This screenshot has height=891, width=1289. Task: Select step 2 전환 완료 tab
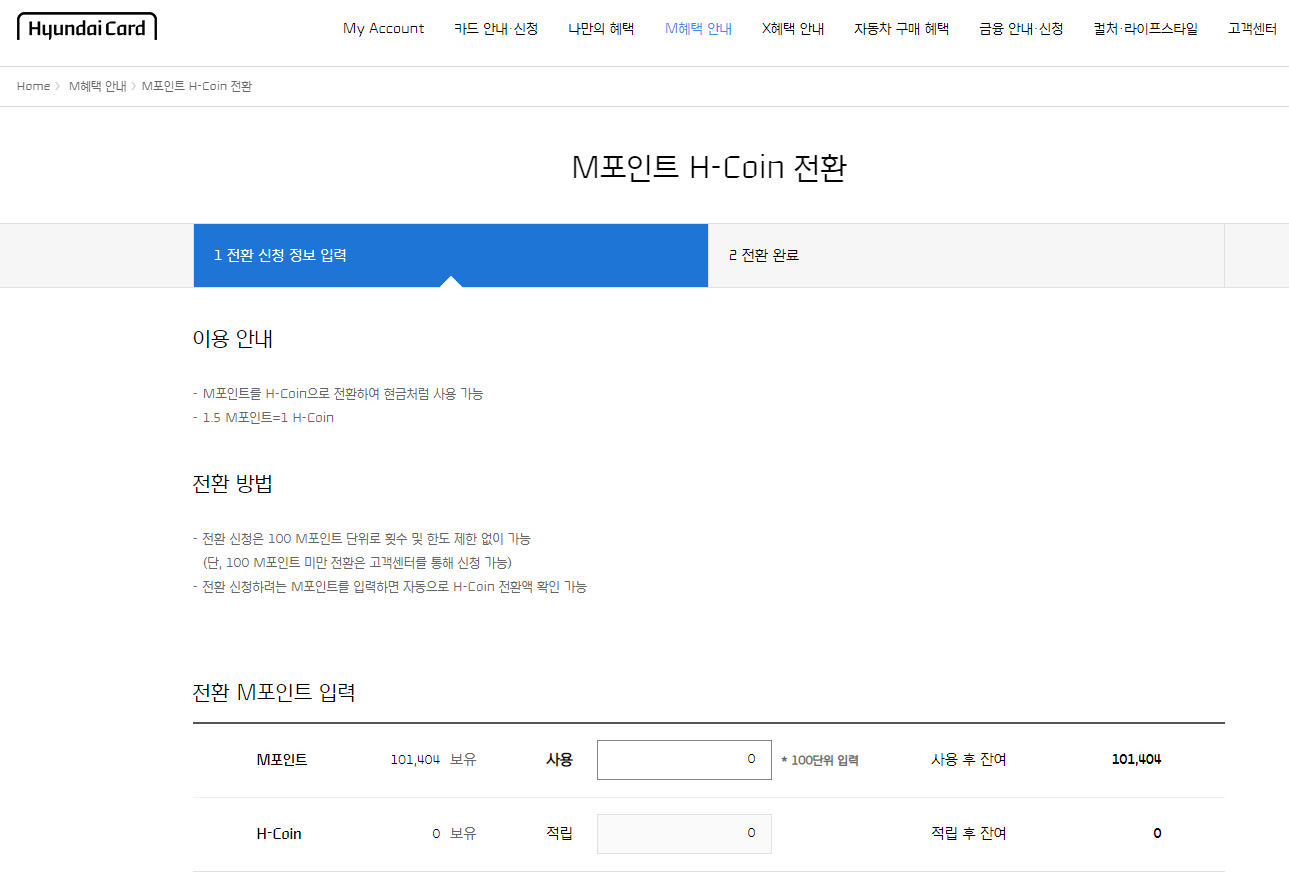click(x=966, y=255)
